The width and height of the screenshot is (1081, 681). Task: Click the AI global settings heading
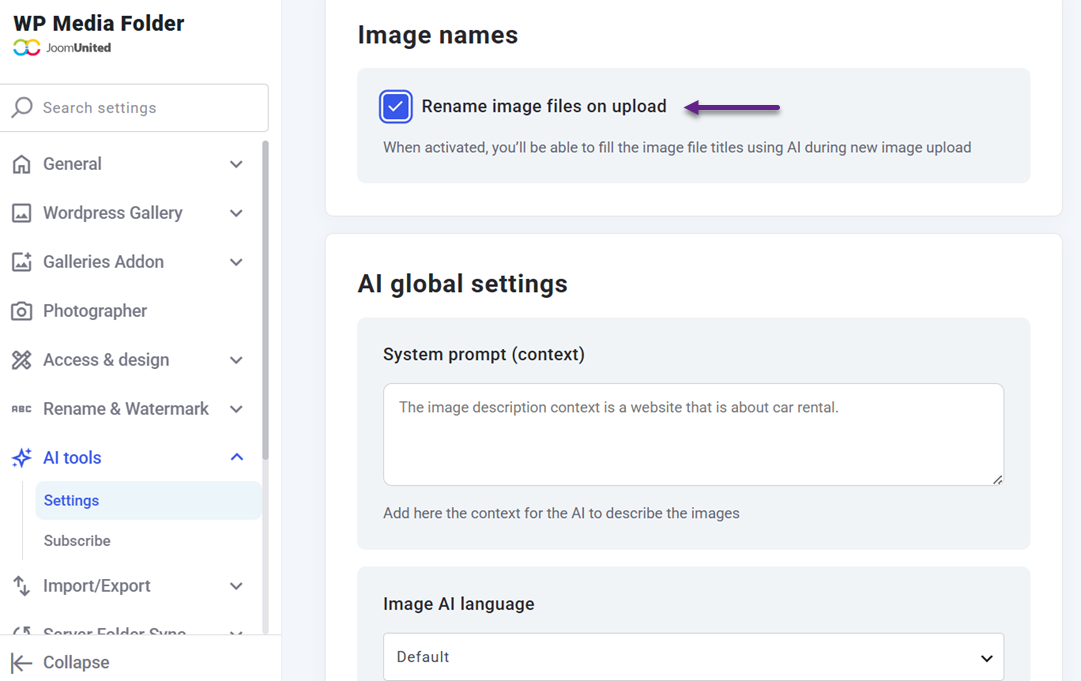click(x=463, y=284)
